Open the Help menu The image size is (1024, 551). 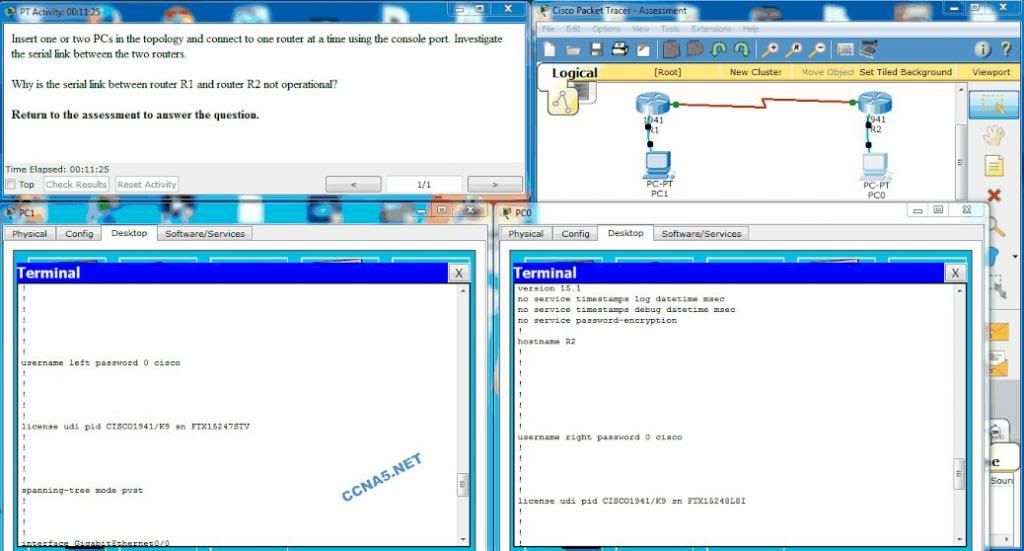[x=750, y=29]
